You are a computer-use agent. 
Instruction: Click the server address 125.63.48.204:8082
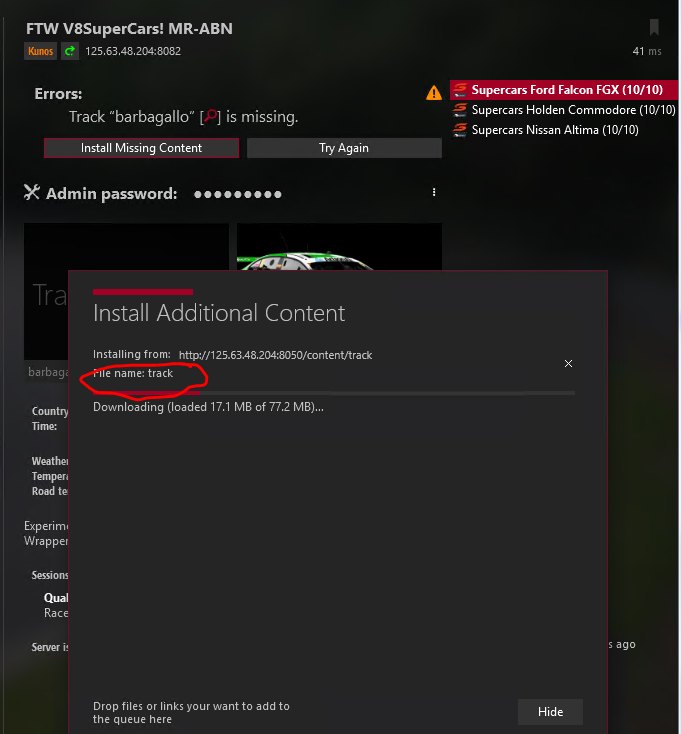click(133, 51)
